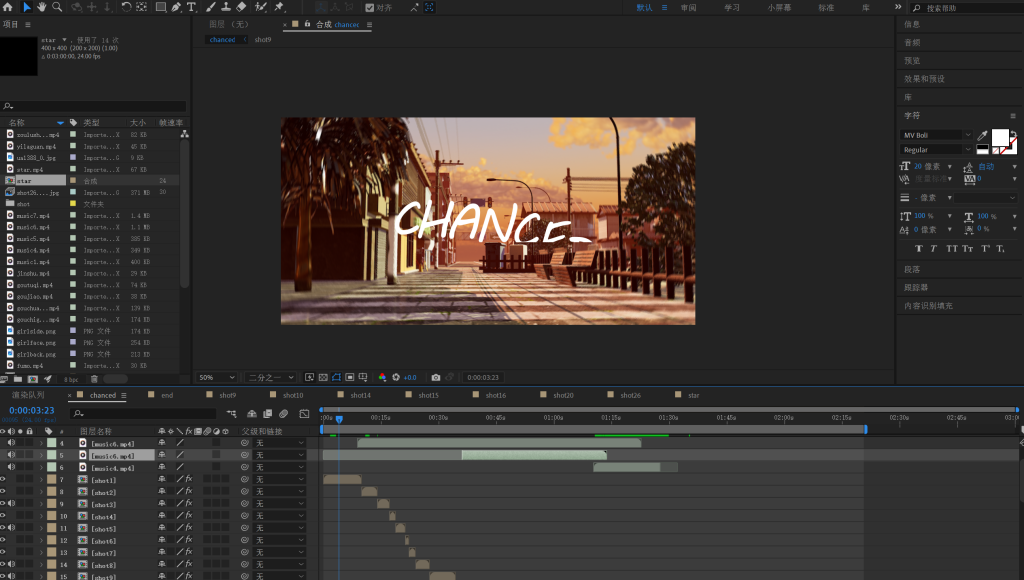The height and width of the screenshot is (580, 1024).
Task: Mute audio of layer 4 music6.mp4
Action: 11,443
